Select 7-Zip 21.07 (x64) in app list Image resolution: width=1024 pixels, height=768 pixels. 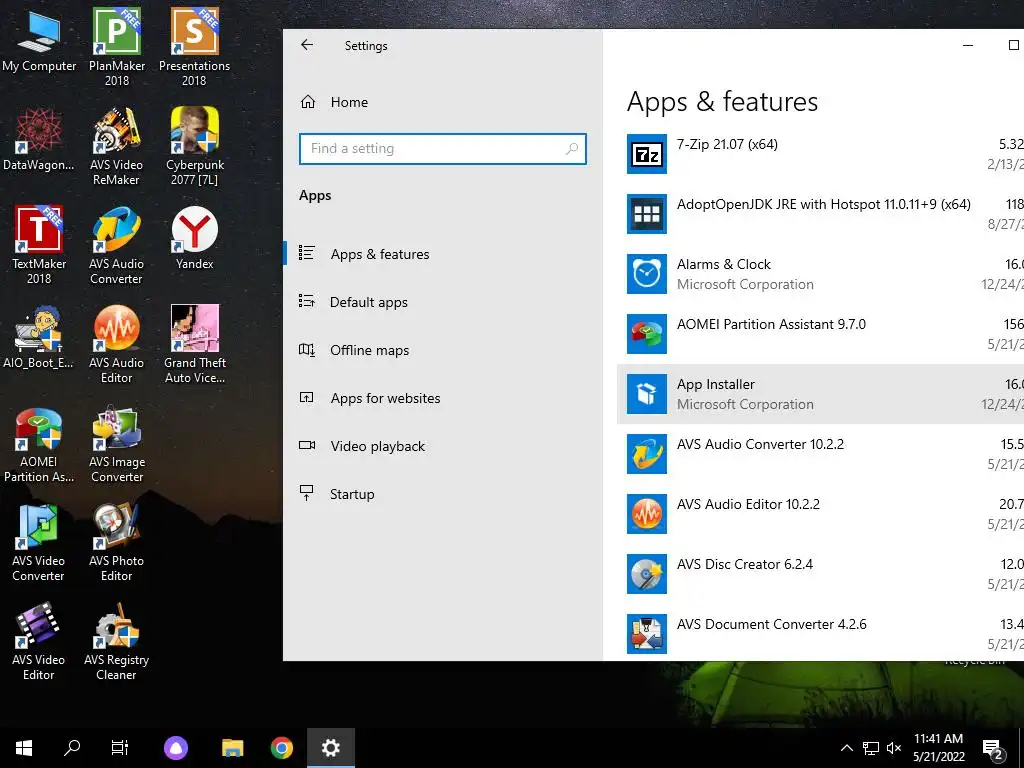pos(820,154)
